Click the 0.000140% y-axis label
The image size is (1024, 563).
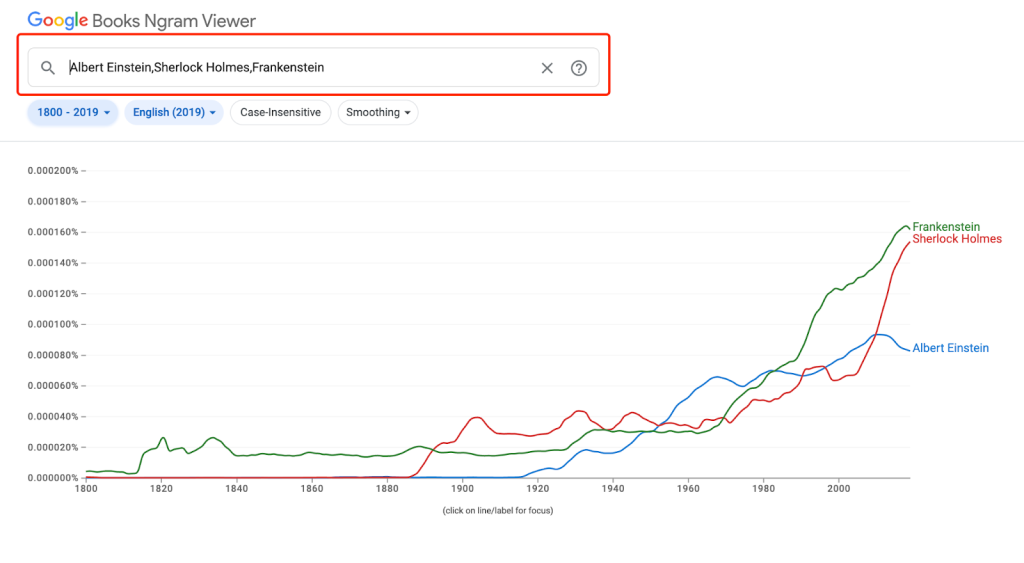(53, 263)
